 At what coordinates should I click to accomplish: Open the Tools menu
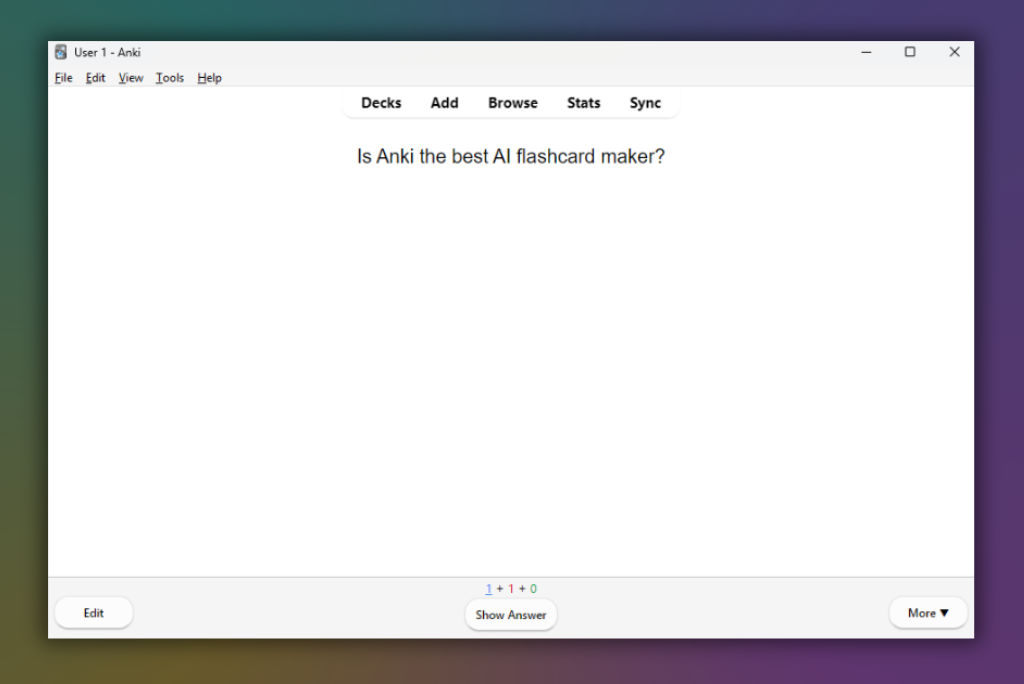click(169, 77)
